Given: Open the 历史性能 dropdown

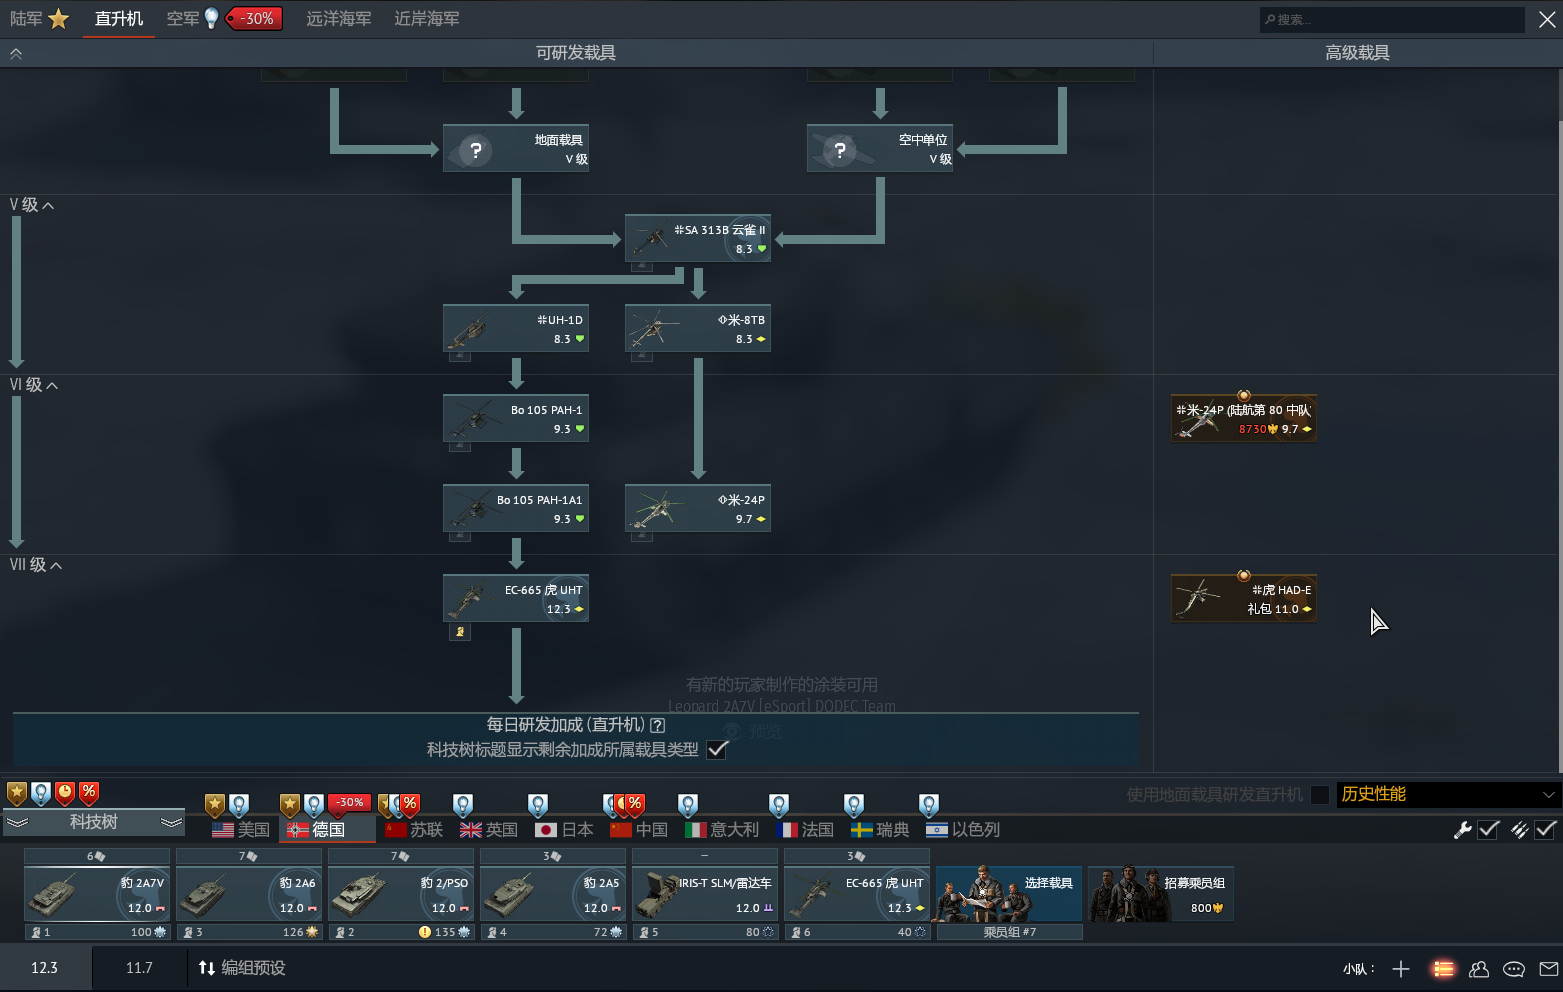Looking at the screenshot, I should (1448, 795).
